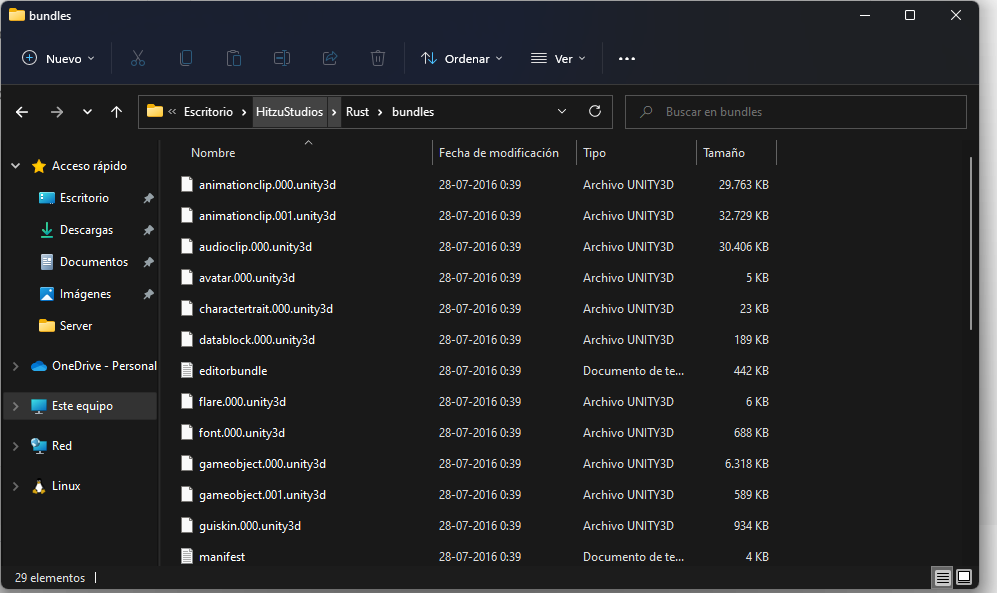The height and width of the screenshot is (593, 997).
Task: Click pin icon next to Documentos
Action: click(x=148, y=262)
